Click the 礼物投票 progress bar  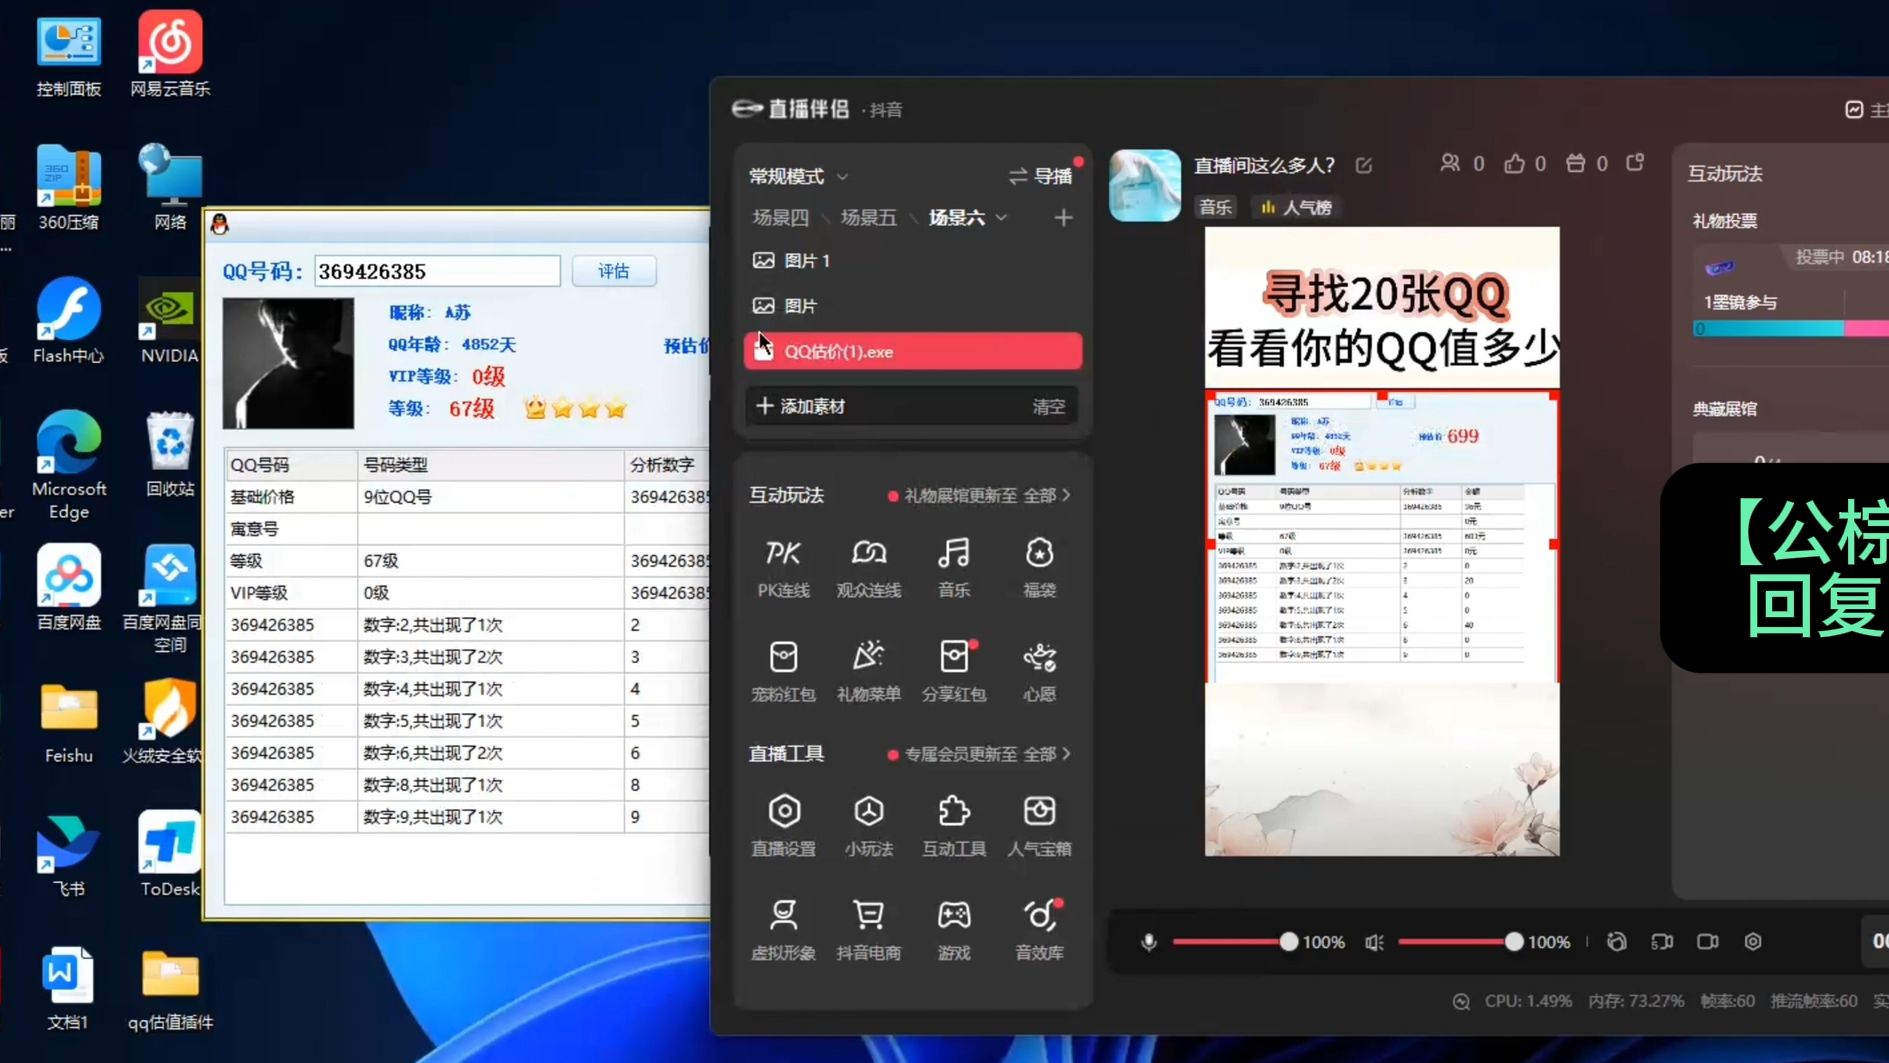(1790, 328)
